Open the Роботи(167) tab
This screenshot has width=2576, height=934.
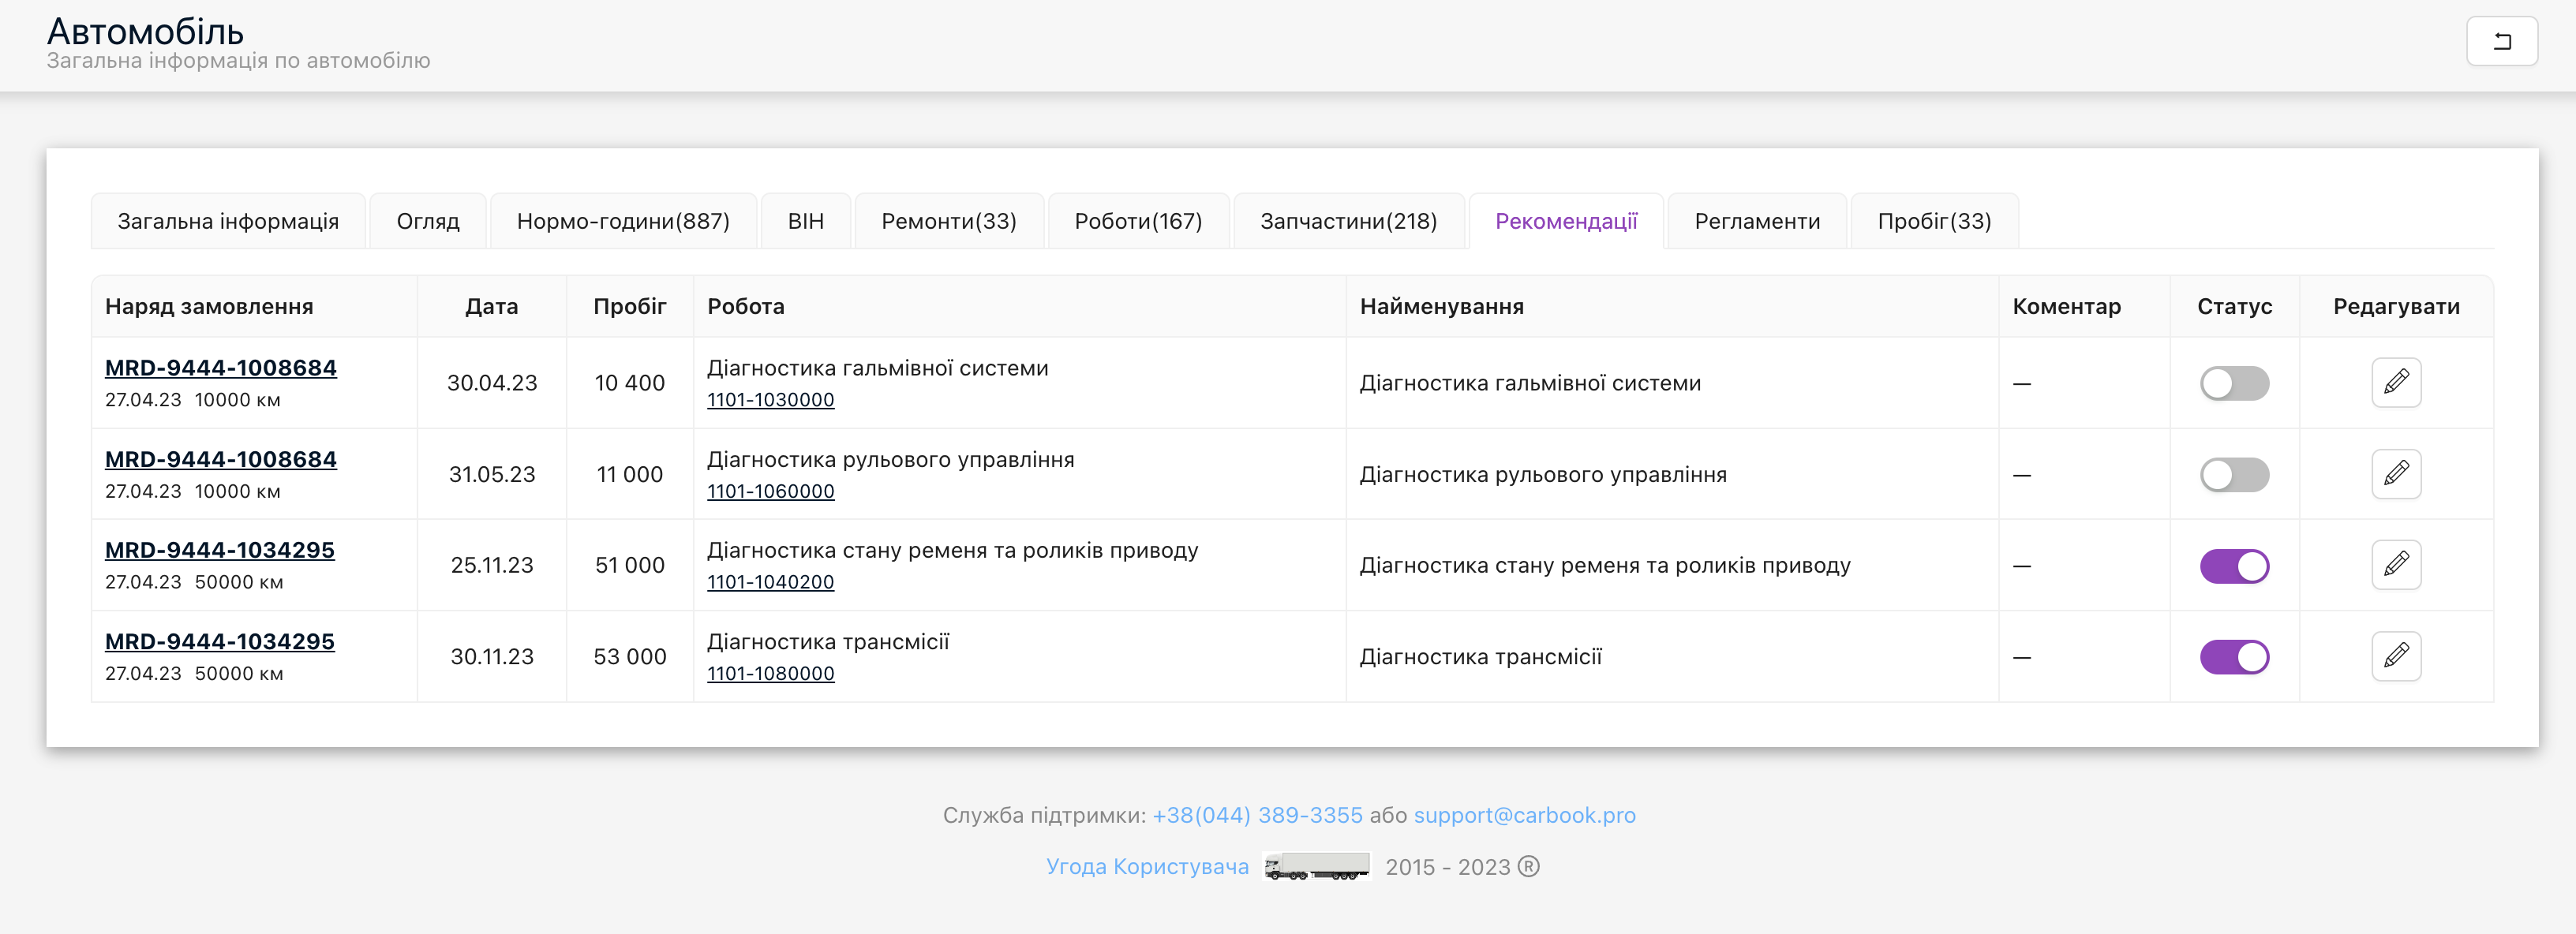pyautogui.click(x=1138, y=221)
